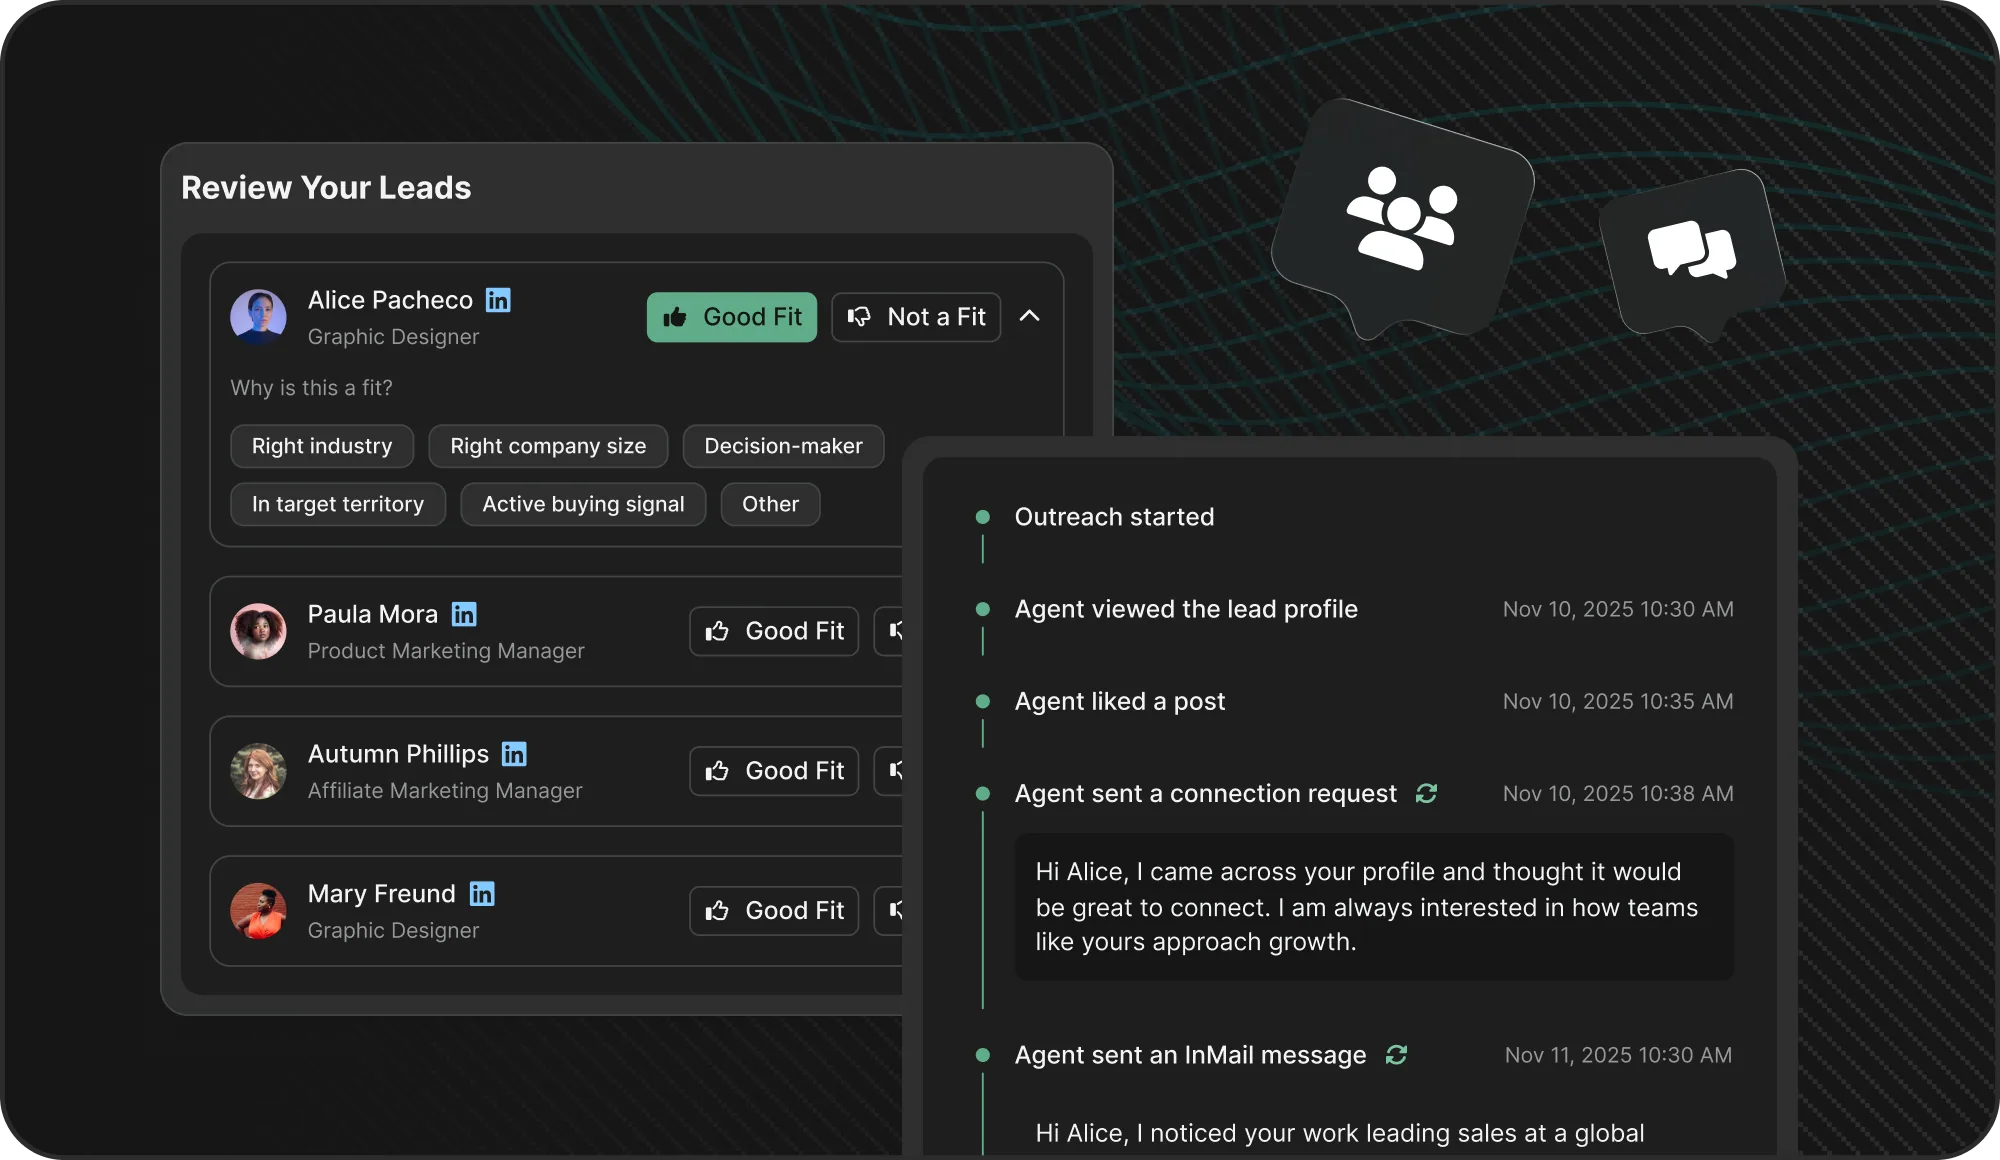Image resolution: width=2000 pixels, height=1160 pixels.
Task: Select the In target territory chip
Action: tap(338, 504)
